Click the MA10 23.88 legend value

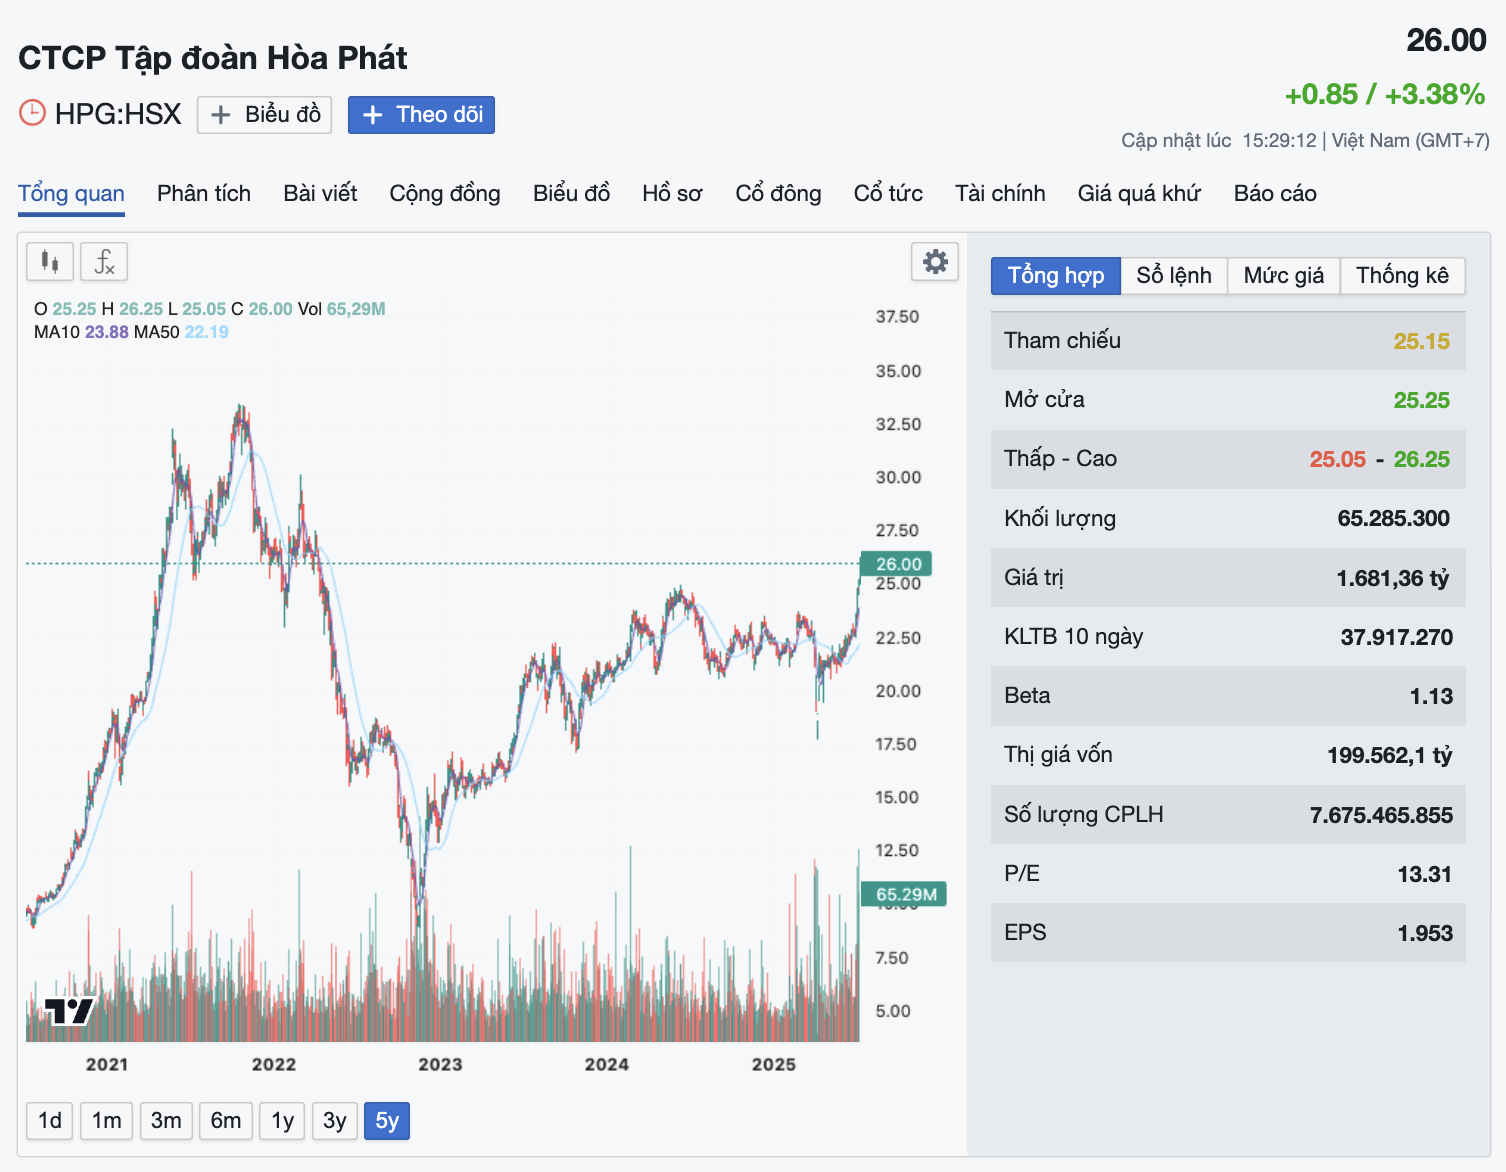click(x=107, y=332)
